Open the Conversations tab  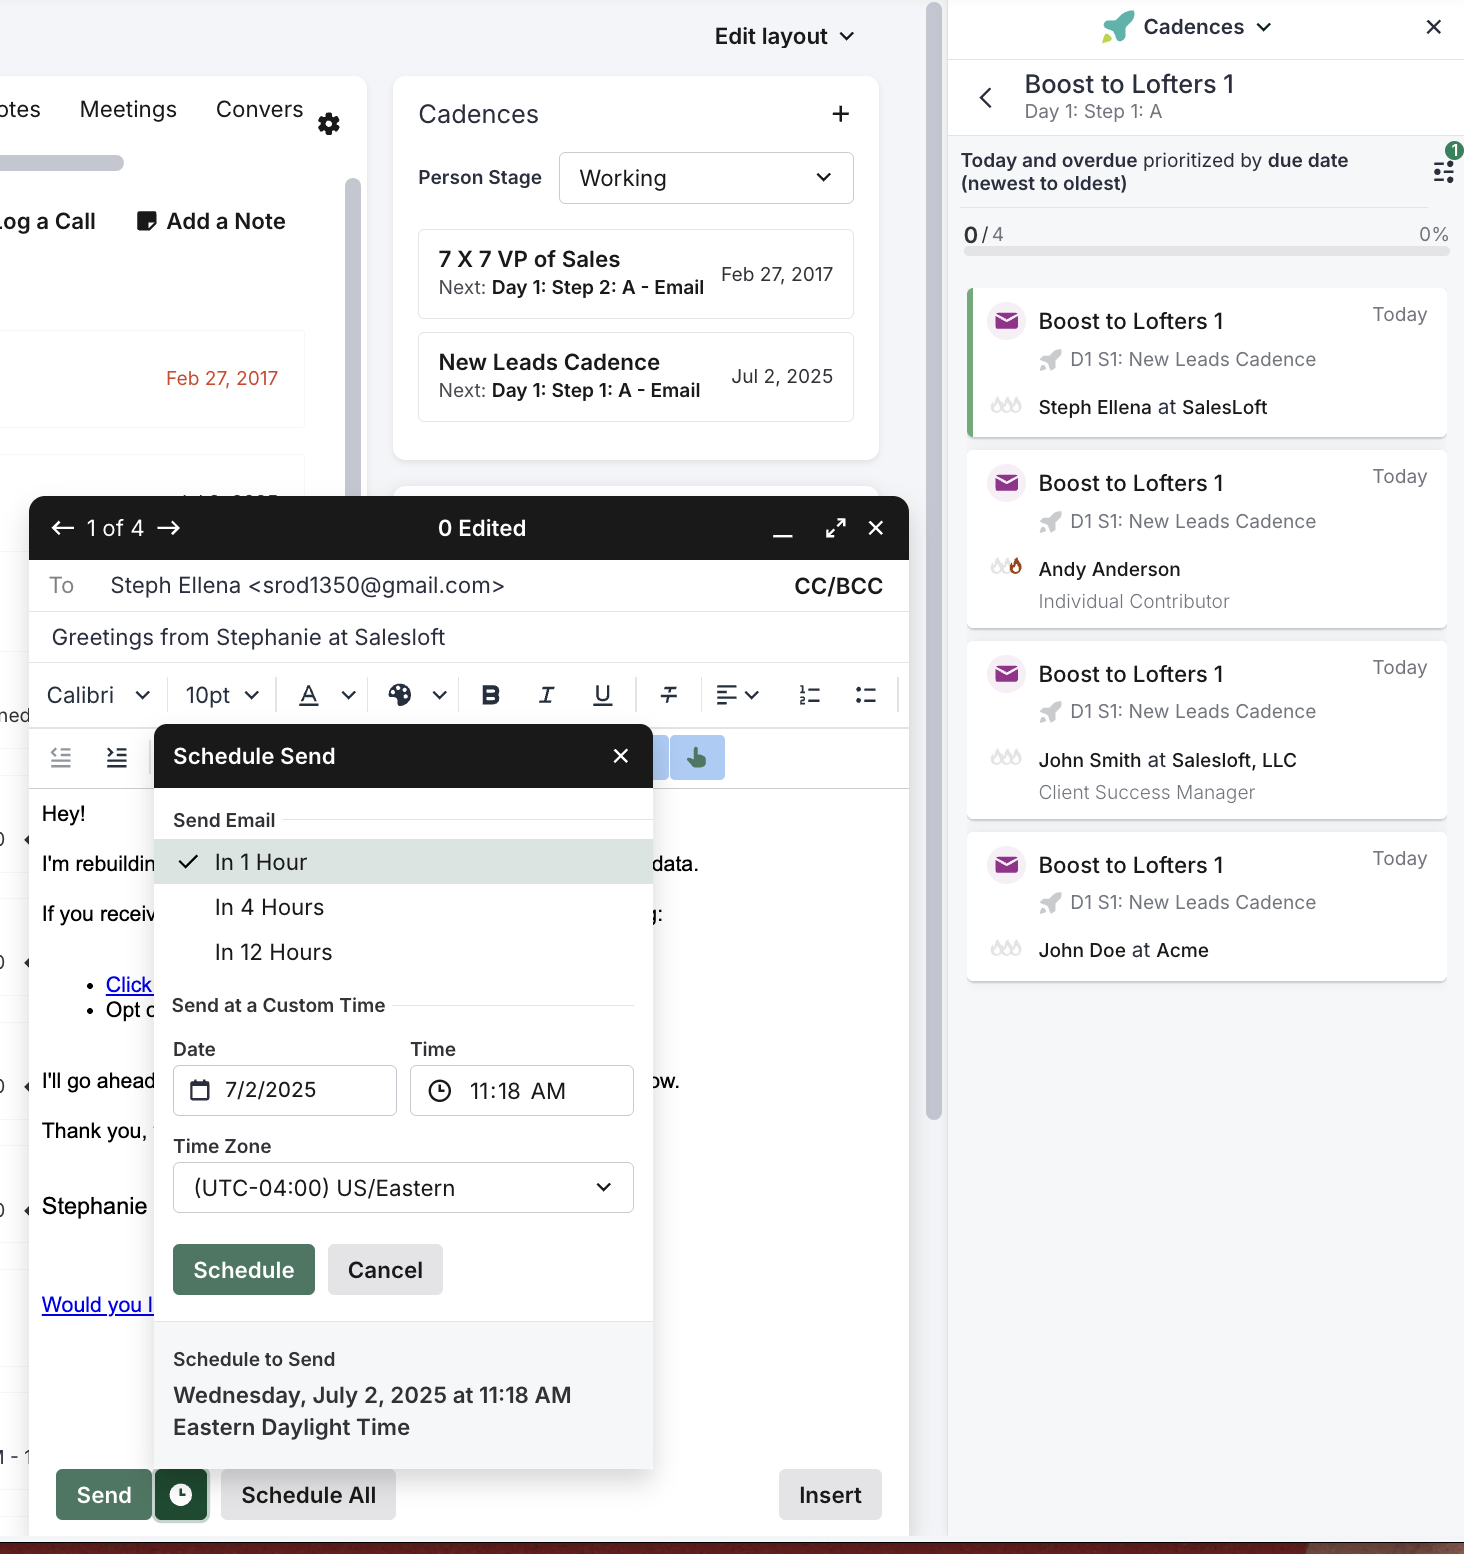tap(259, 109)
